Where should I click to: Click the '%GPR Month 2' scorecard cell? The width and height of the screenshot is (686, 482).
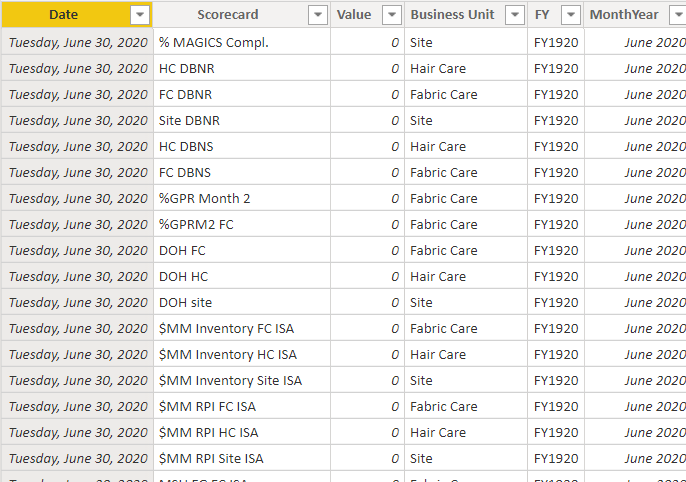click(x=242, y=199)
